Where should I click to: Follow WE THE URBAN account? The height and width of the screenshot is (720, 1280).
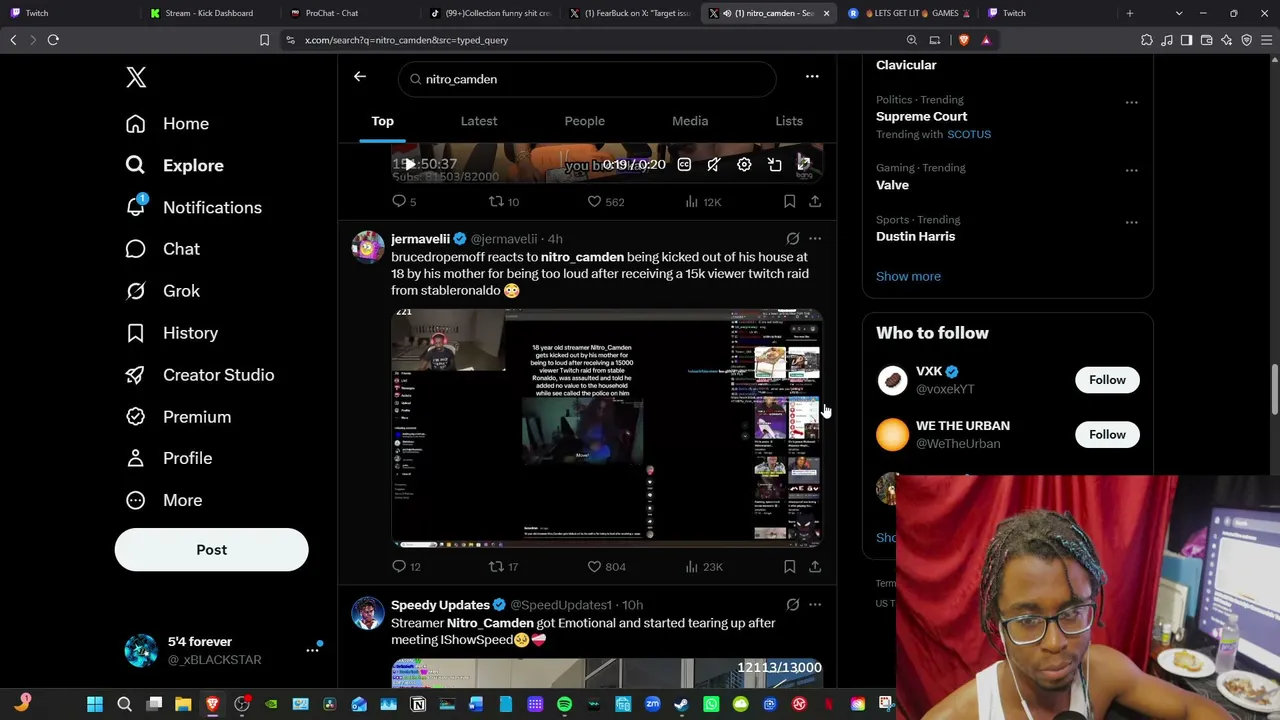(x=1107, y=435)
